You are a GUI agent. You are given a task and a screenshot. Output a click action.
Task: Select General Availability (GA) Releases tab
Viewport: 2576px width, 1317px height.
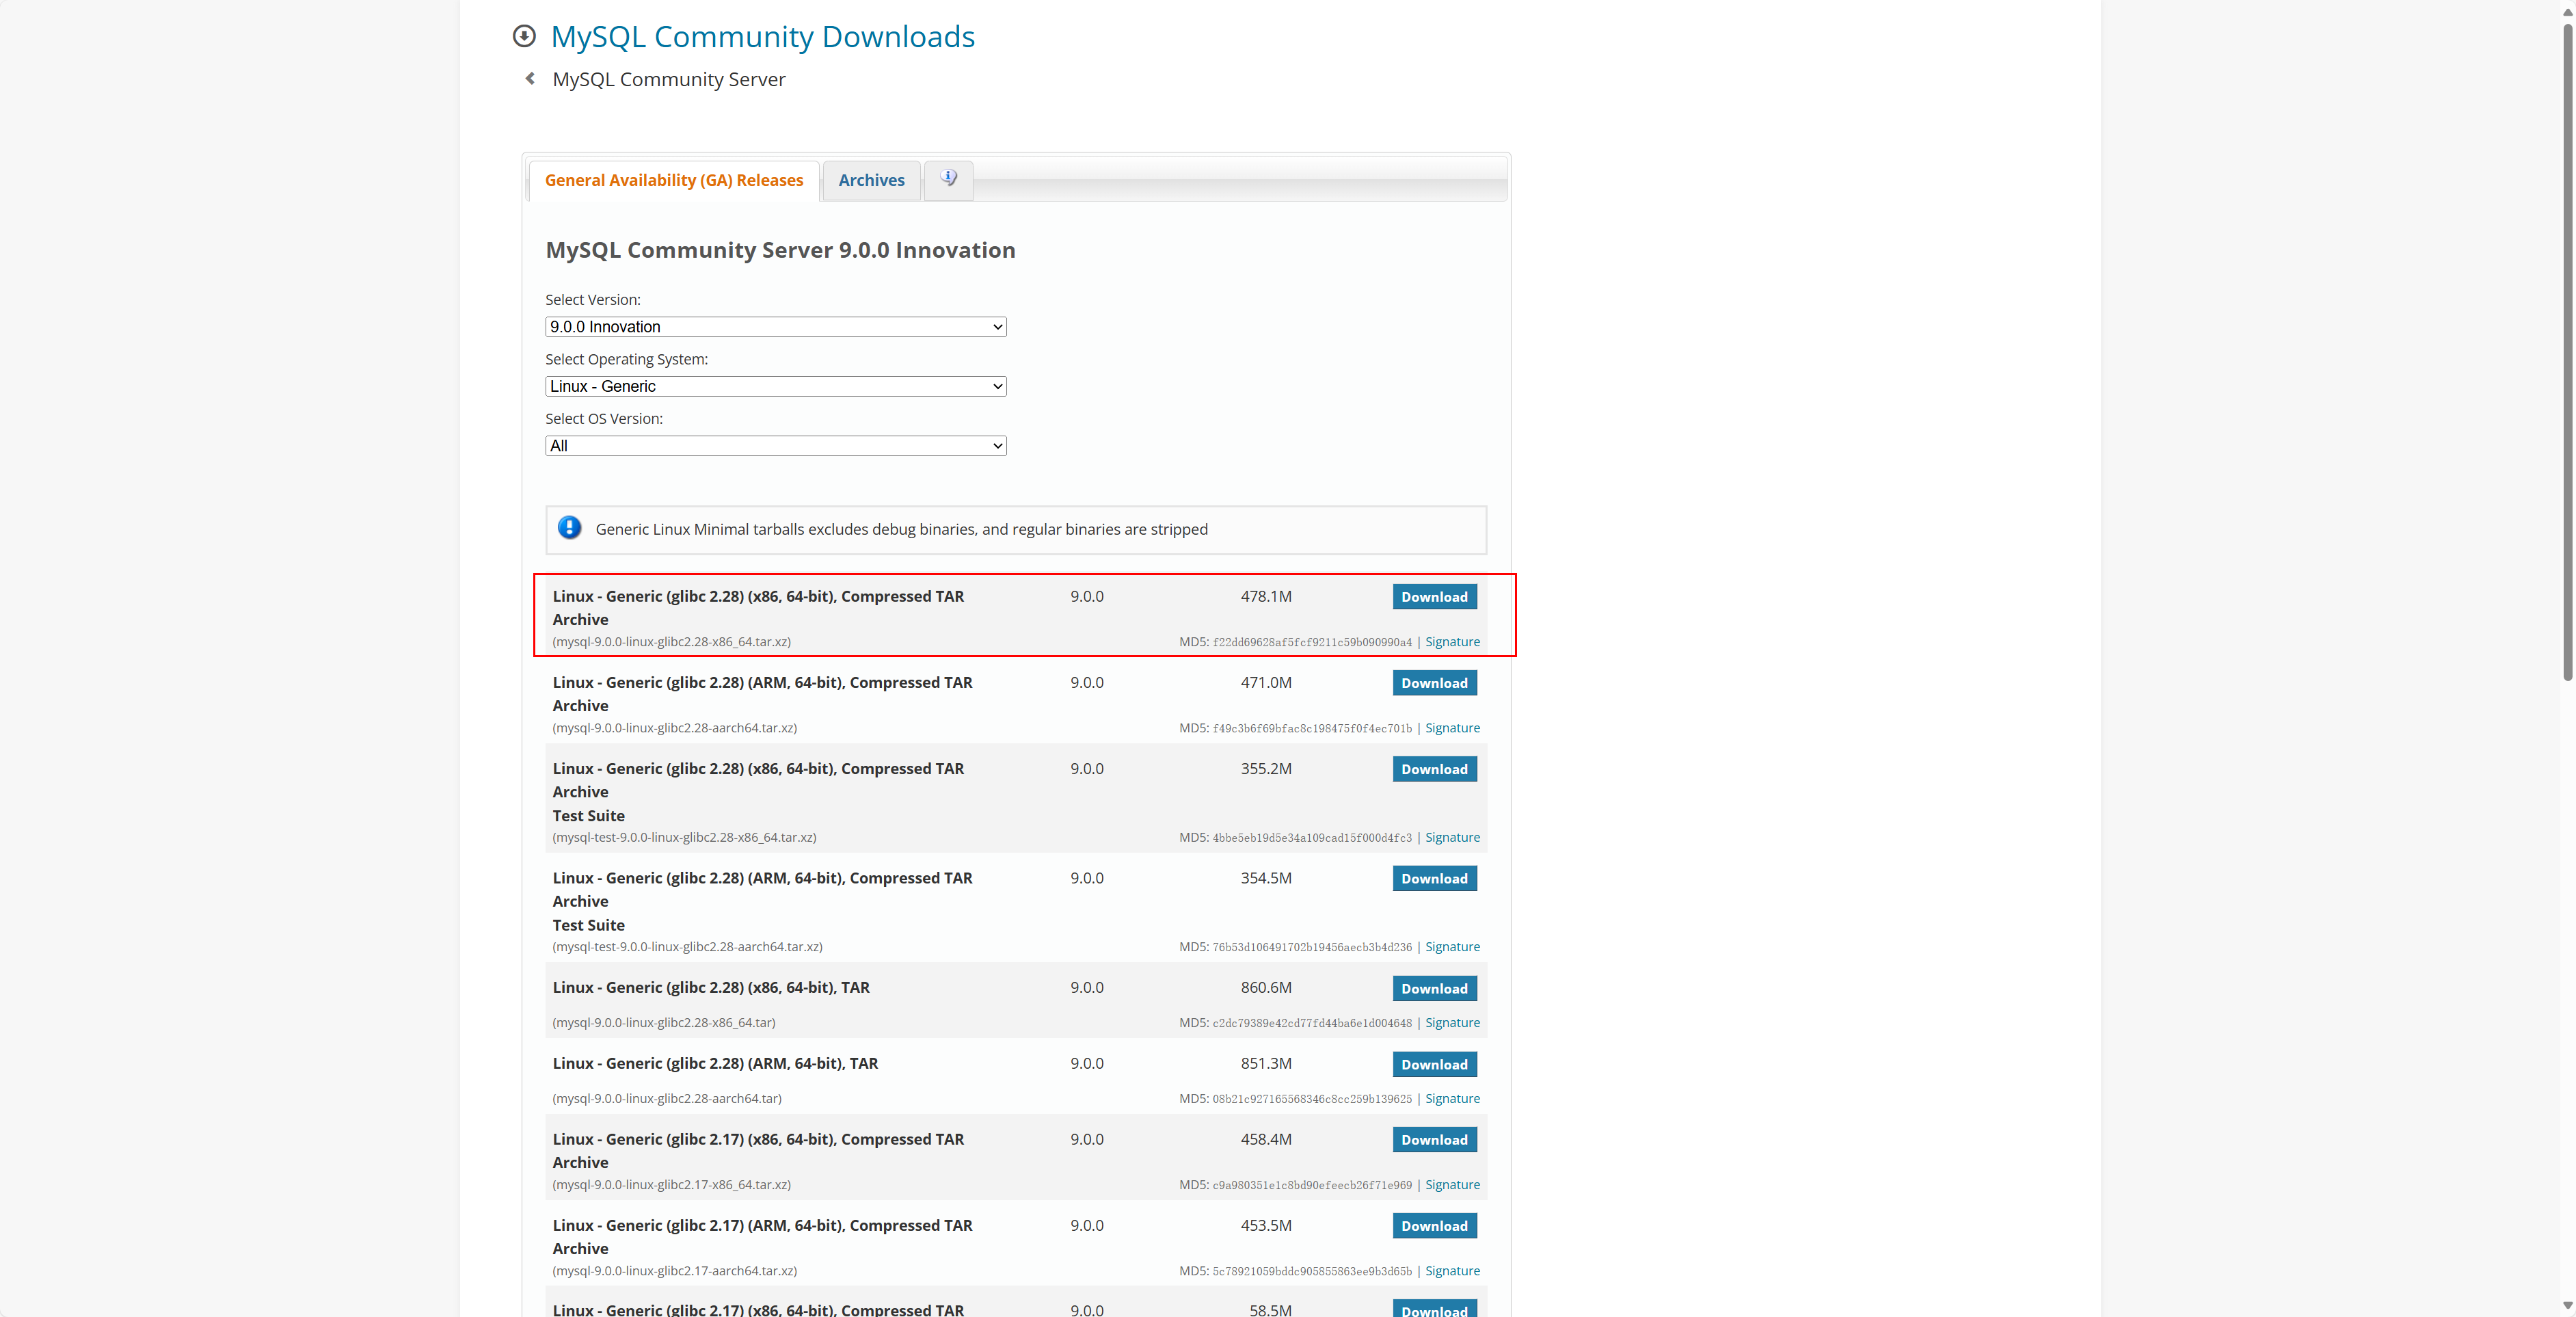pyautogui.click(x=673, y=180)
